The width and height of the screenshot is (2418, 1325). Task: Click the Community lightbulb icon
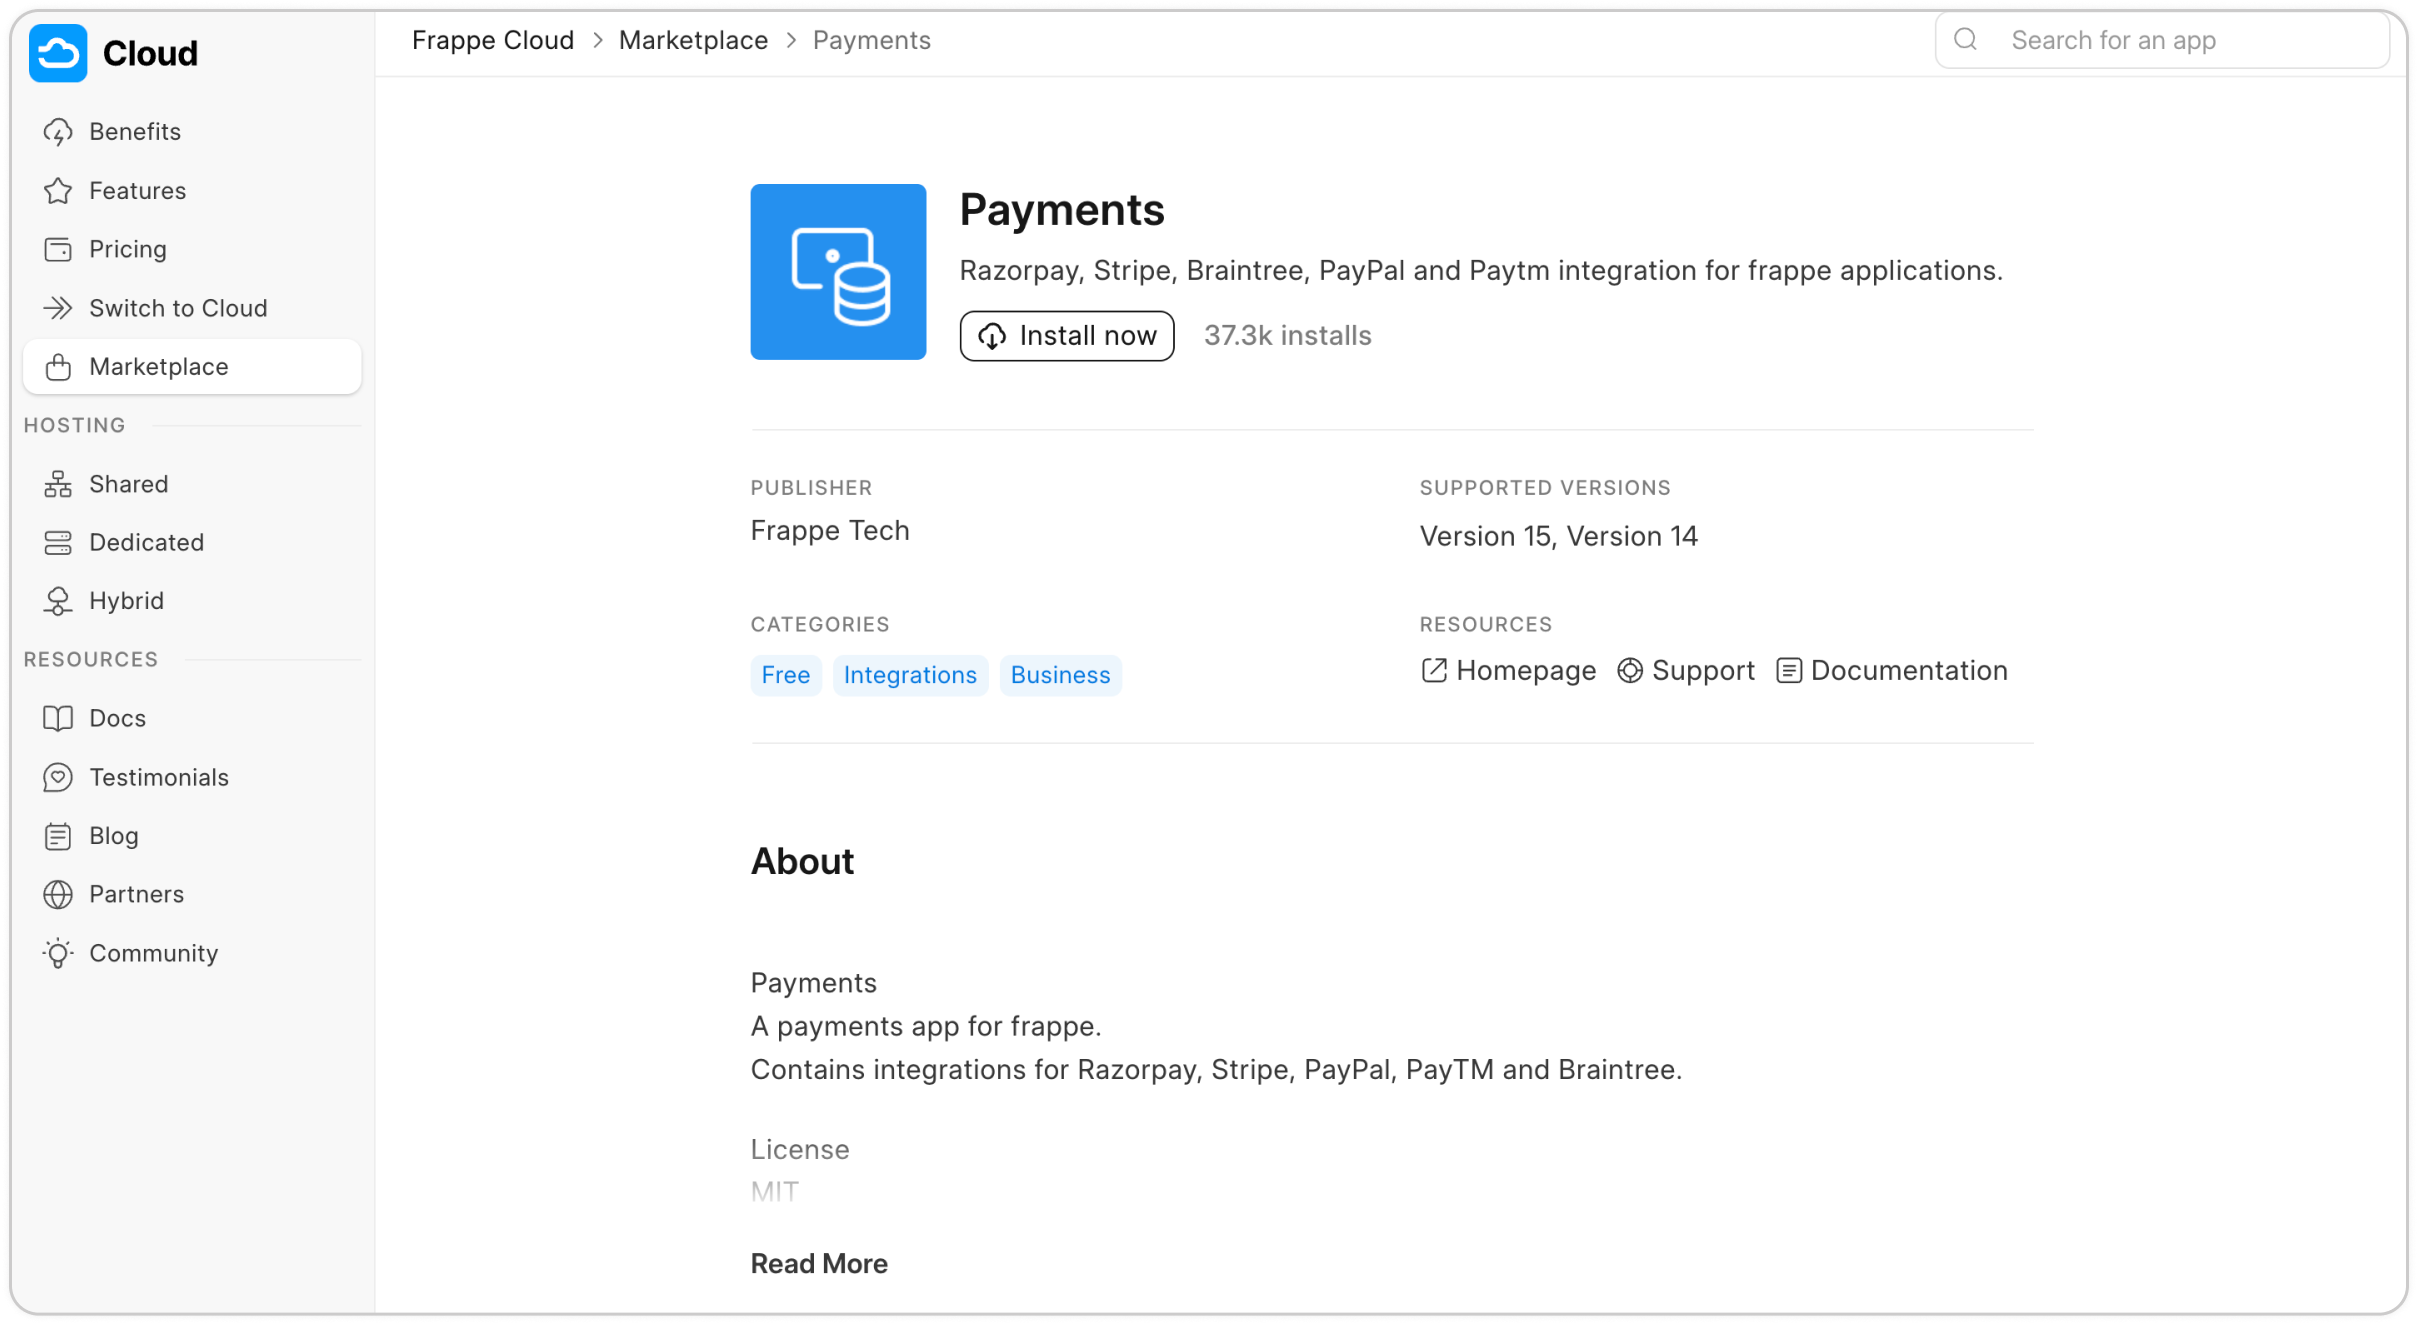point(58,953)
